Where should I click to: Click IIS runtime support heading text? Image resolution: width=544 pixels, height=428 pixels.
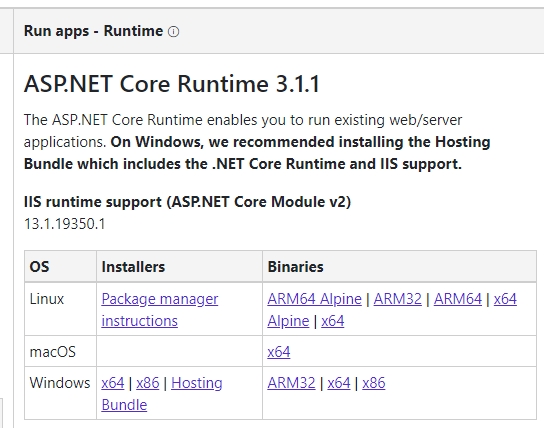pos(187,202)
